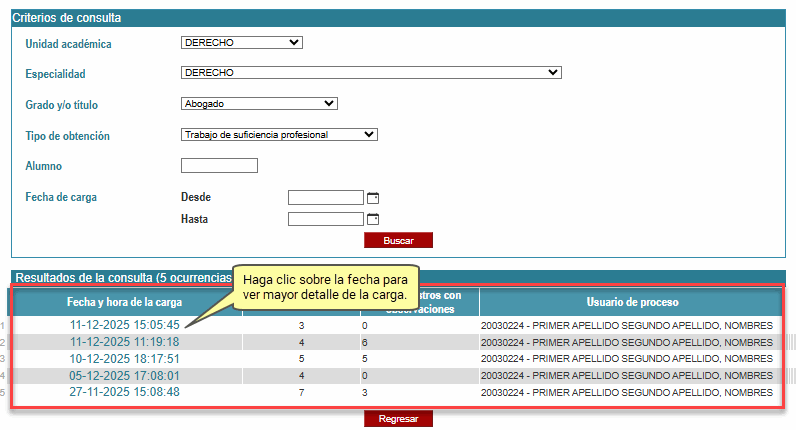Screen dimensions: 796x430
Task: View the 10-12-2025 18:17:51 load entry
Action: (x=124, y=358)
